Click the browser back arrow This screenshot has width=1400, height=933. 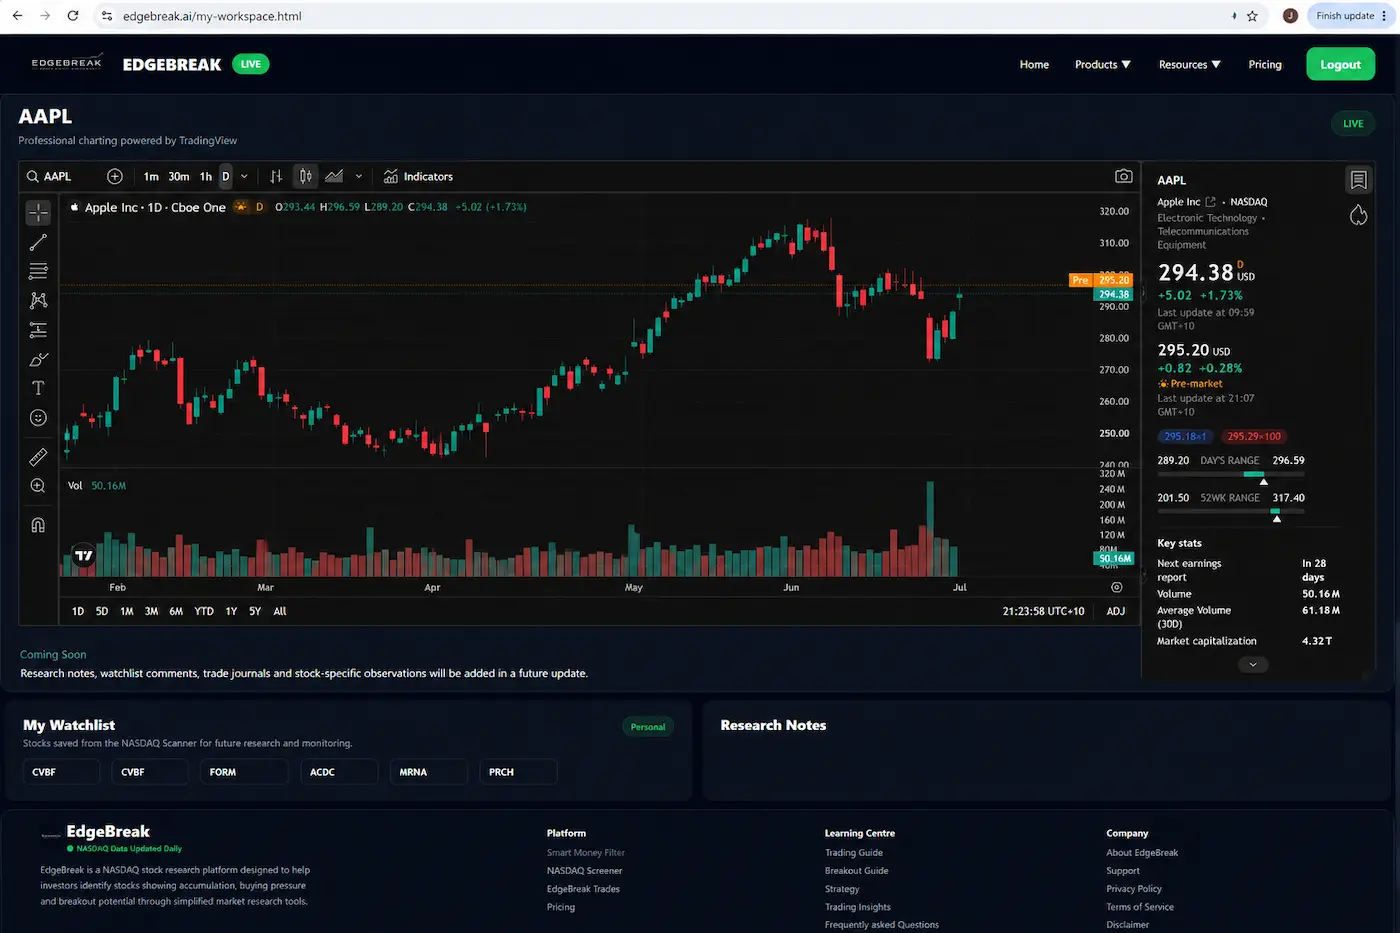[17, 16]
